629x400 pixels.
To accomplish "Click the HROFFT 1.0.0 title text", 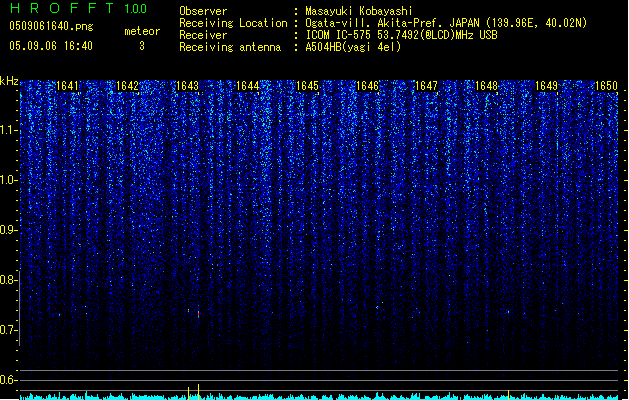I will [x=78, y=8].
